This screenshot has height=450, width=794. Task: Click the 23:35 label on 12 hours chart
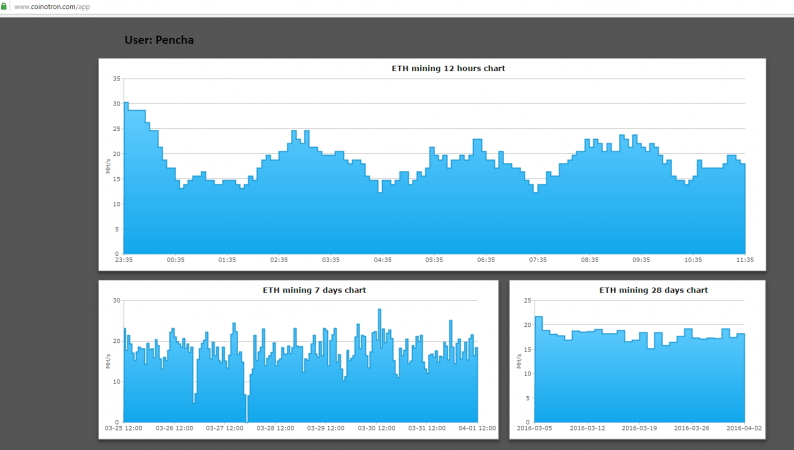point(124,260)
